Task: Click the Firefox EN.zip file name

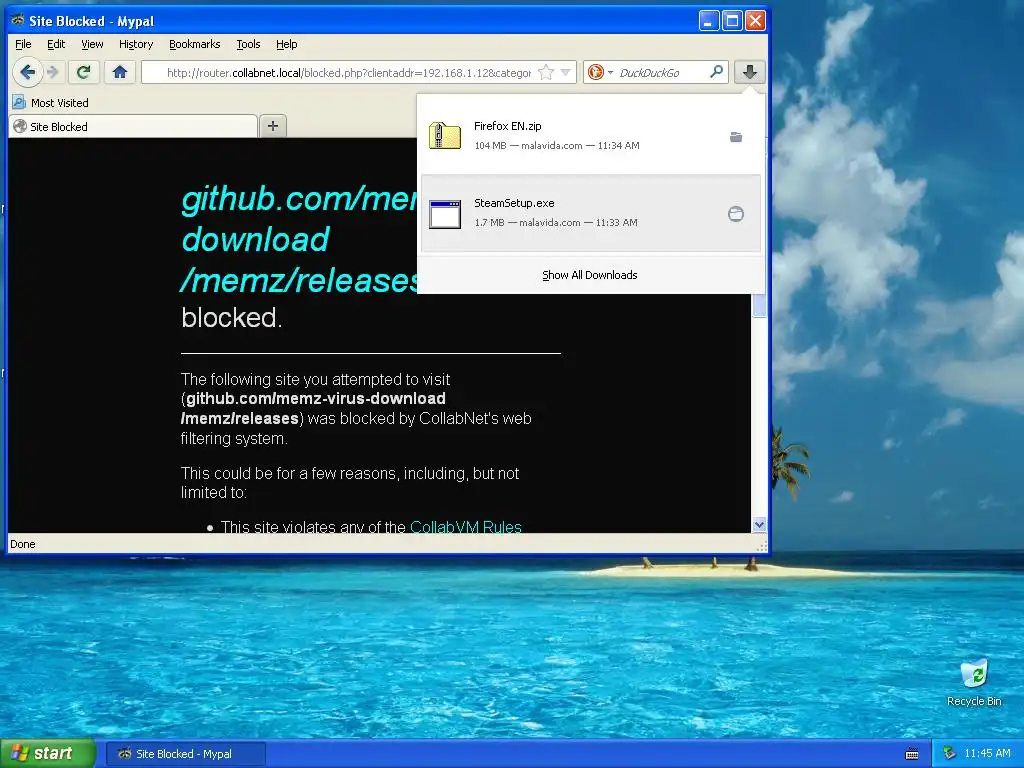Action: tap(507, 126)
